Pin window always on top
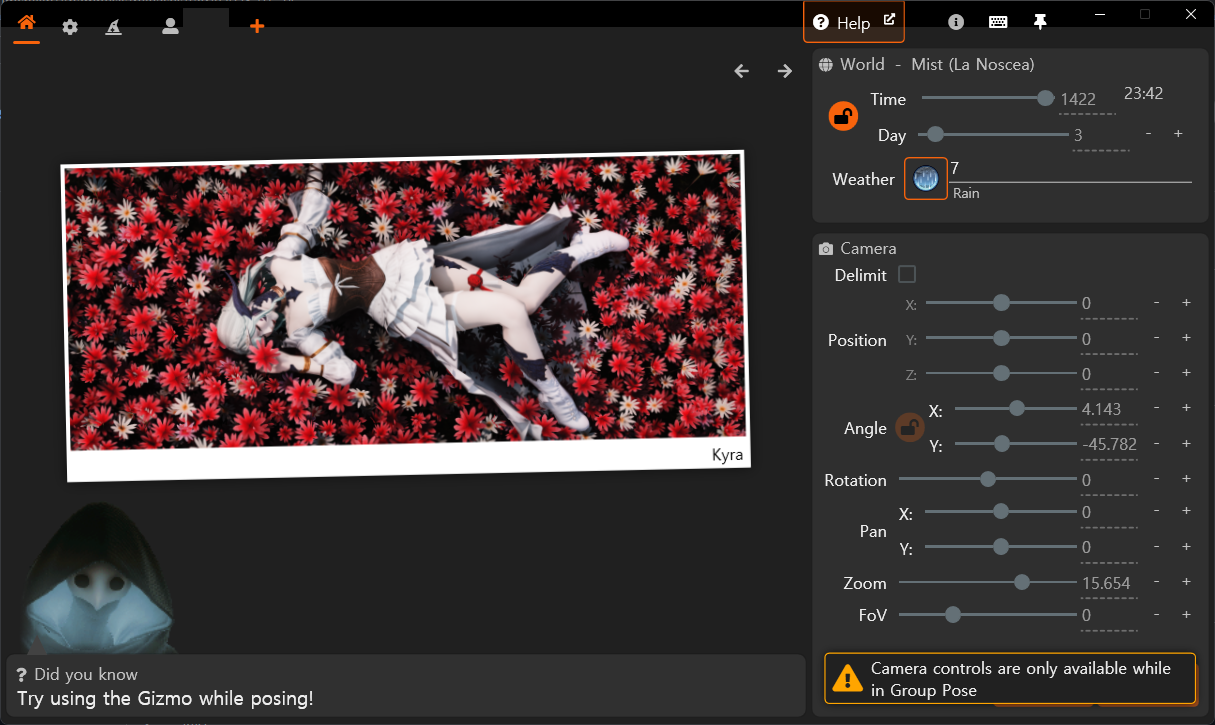Viewport: 1215px width, 725px height. click(x=1040, y=22)
